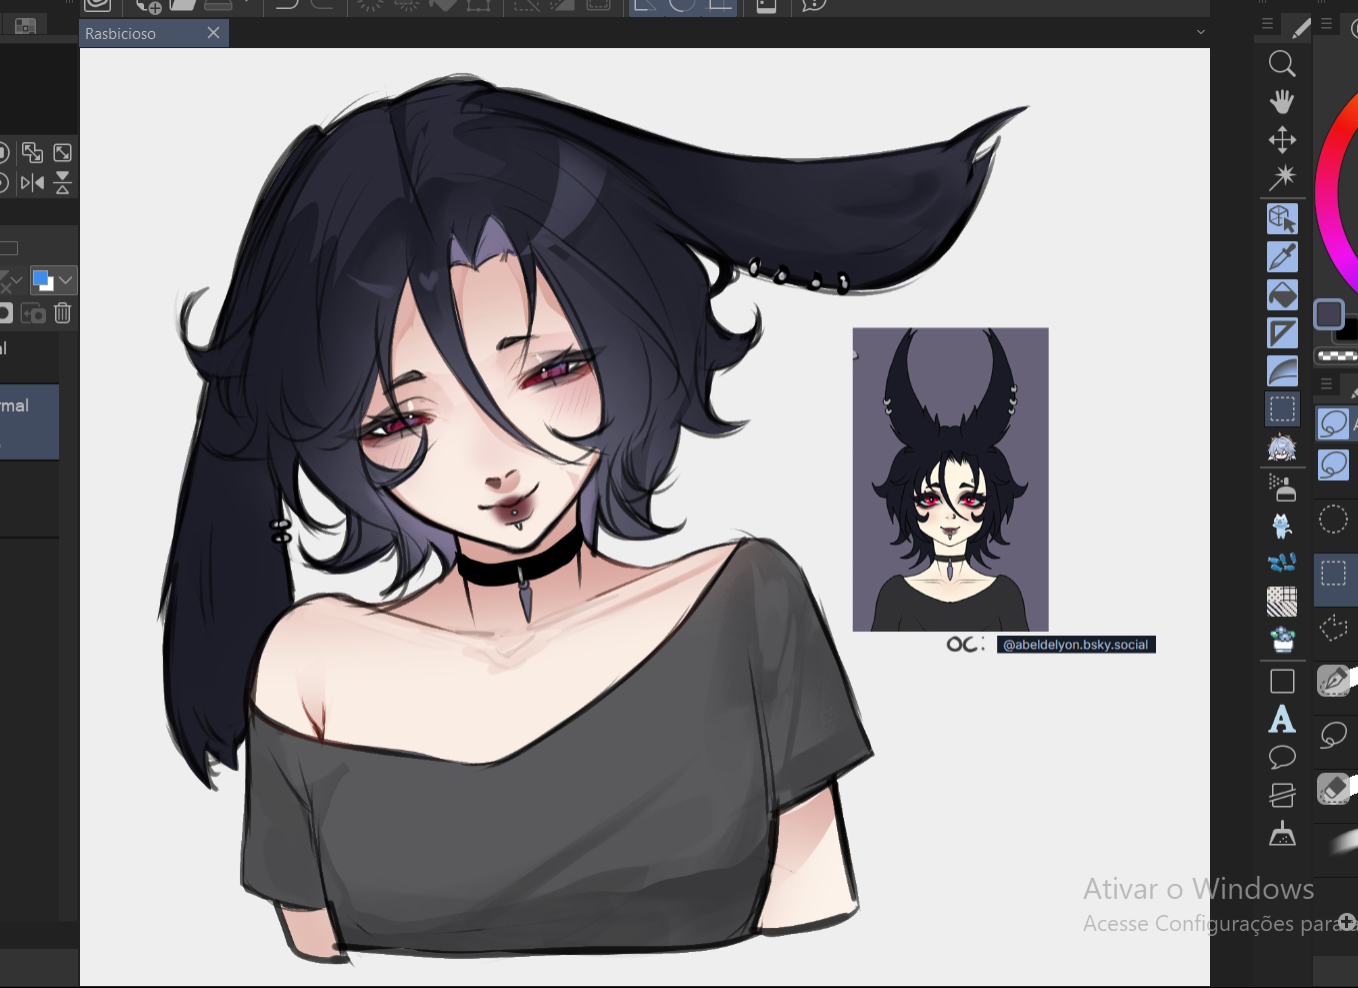1358x988 pixels.
Task: Select the Object operation cube tool
Action: (x=1282, y=219)
